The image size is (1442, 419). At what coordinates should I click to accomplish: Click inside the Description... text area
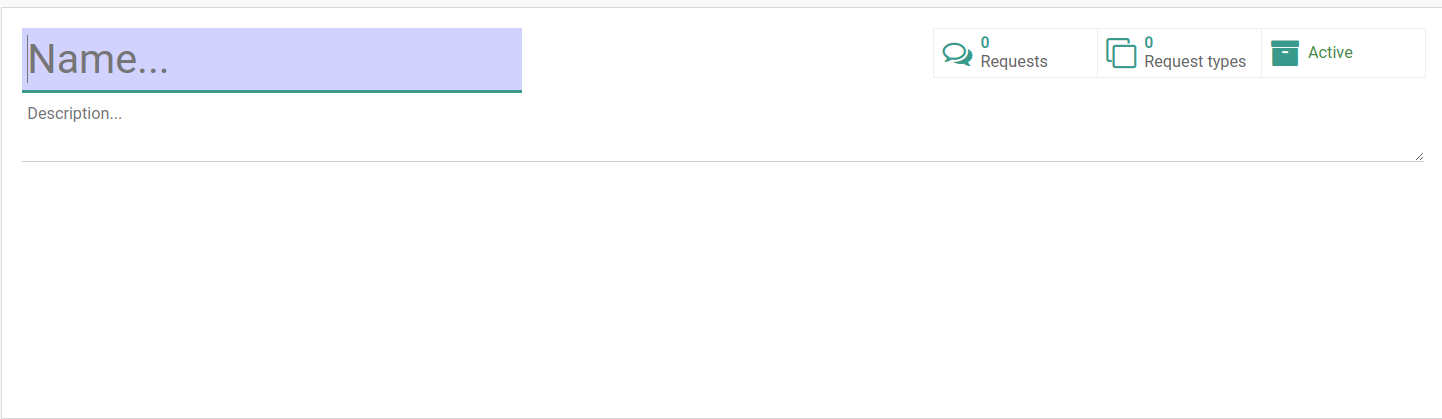(x=723, y=131)
